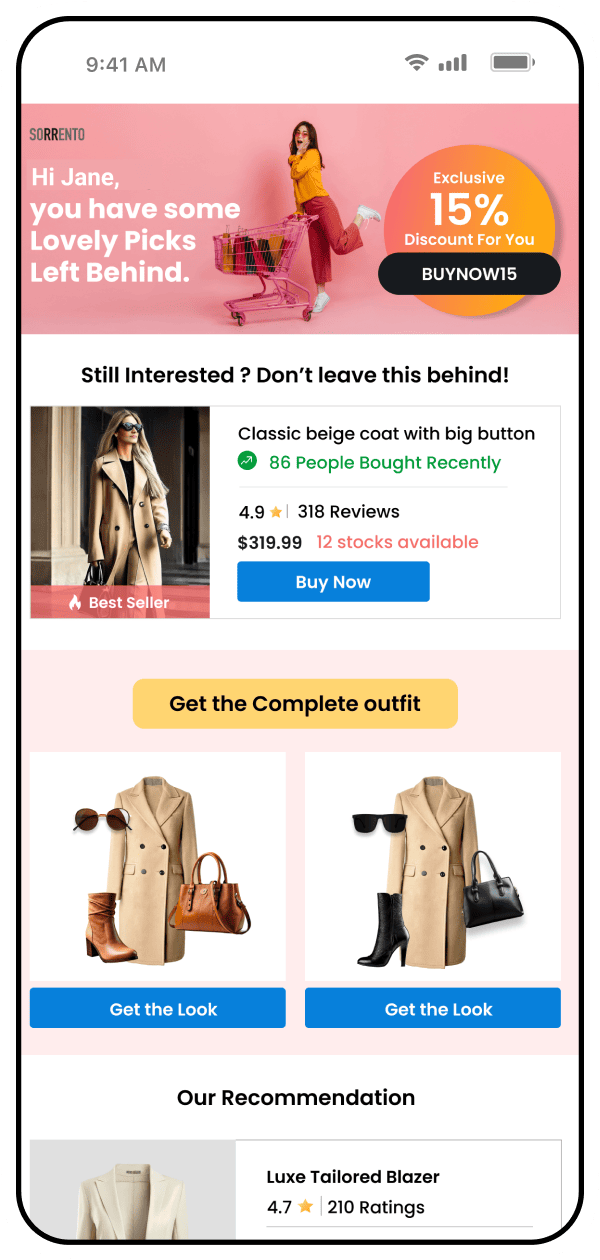
Task: Click the blue Buy Now button
Action: tap(333, 582)
